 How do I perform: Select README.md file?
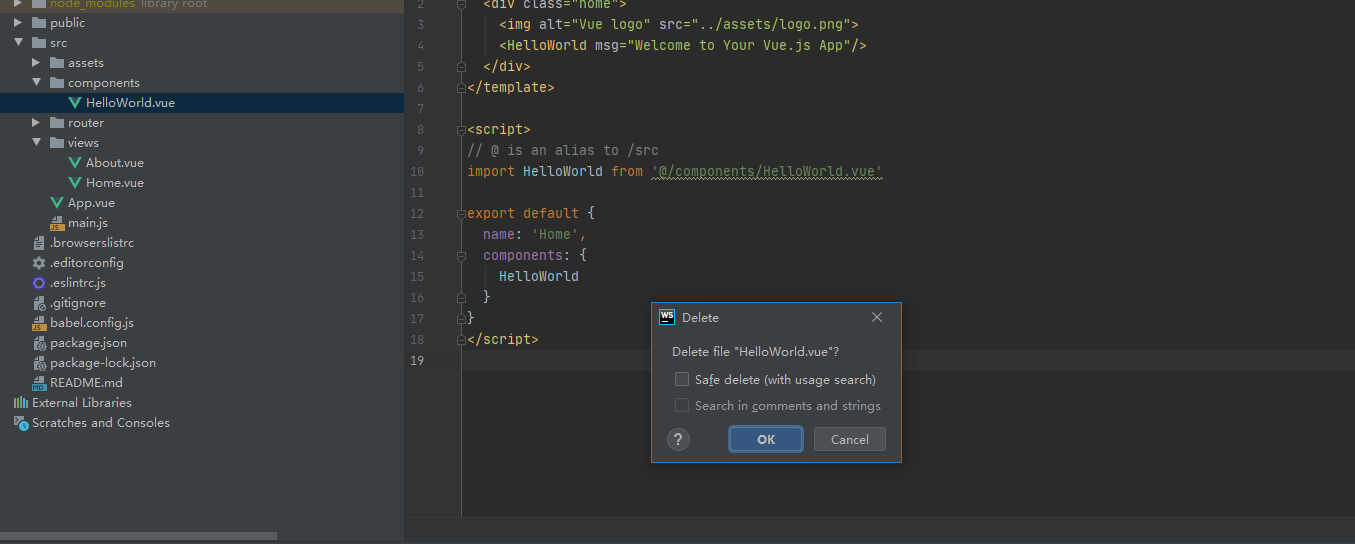(x=87, y=382)
